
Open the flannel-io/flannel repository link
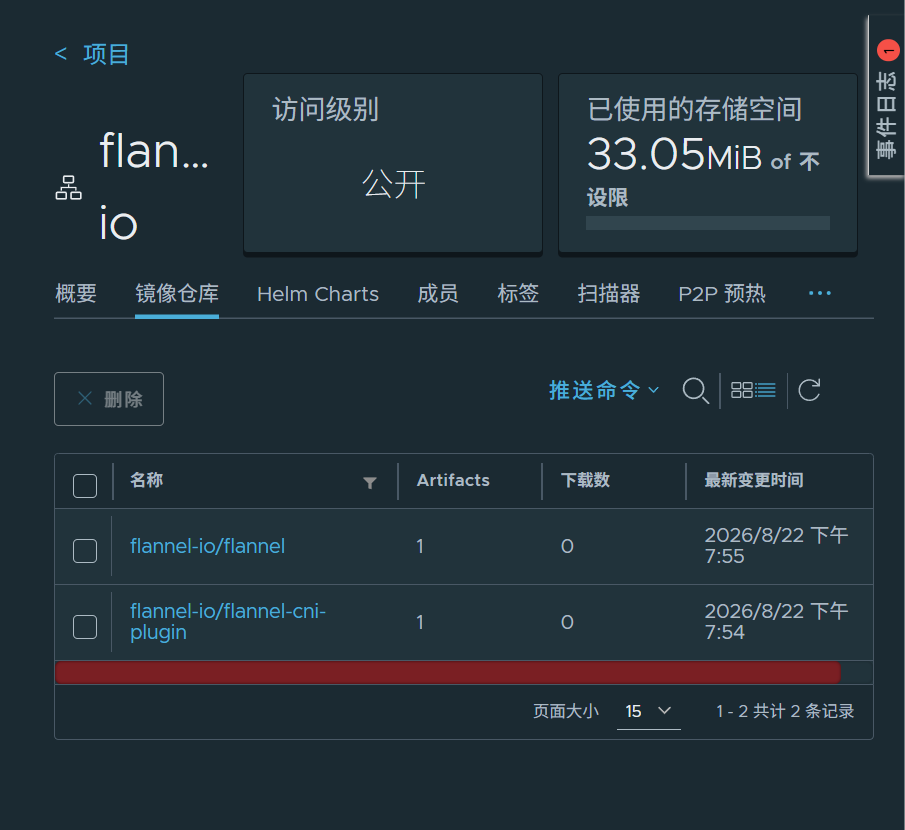(x=208, y=546)
